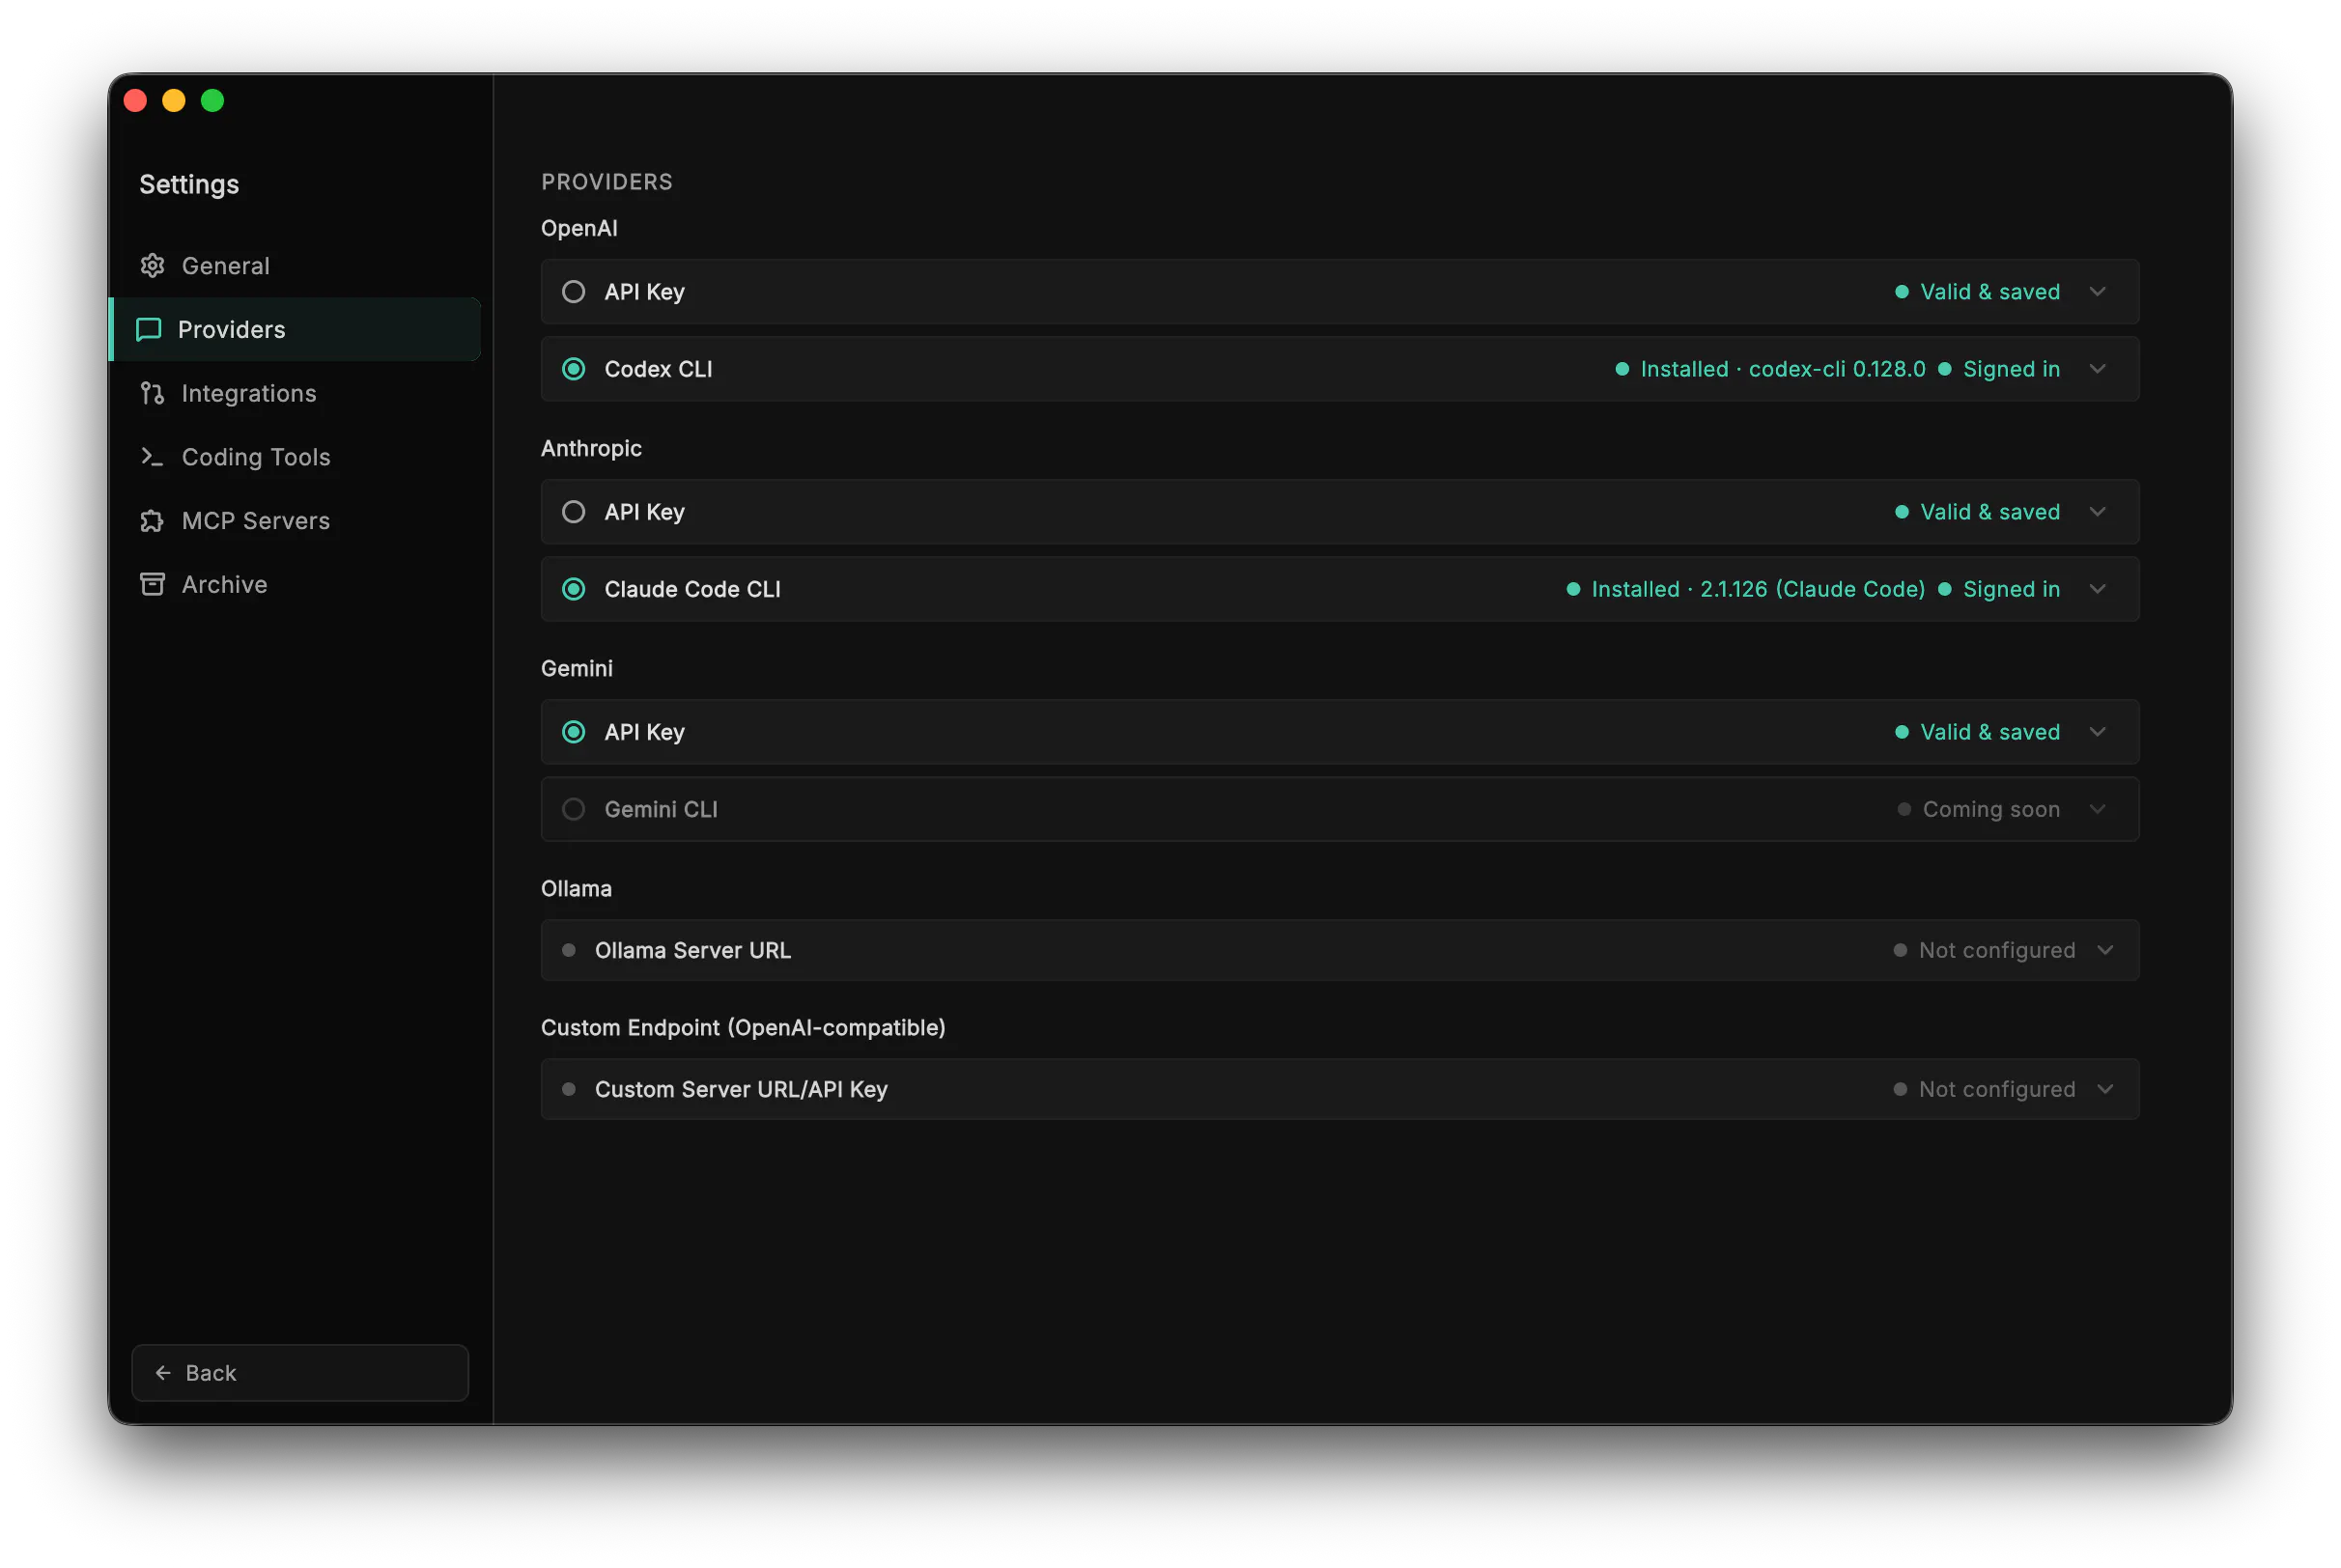Select Anthropic API Key radio button
Viewport: 2341px width, 1568px height.
pyautogui.click(x=574, y=512)
